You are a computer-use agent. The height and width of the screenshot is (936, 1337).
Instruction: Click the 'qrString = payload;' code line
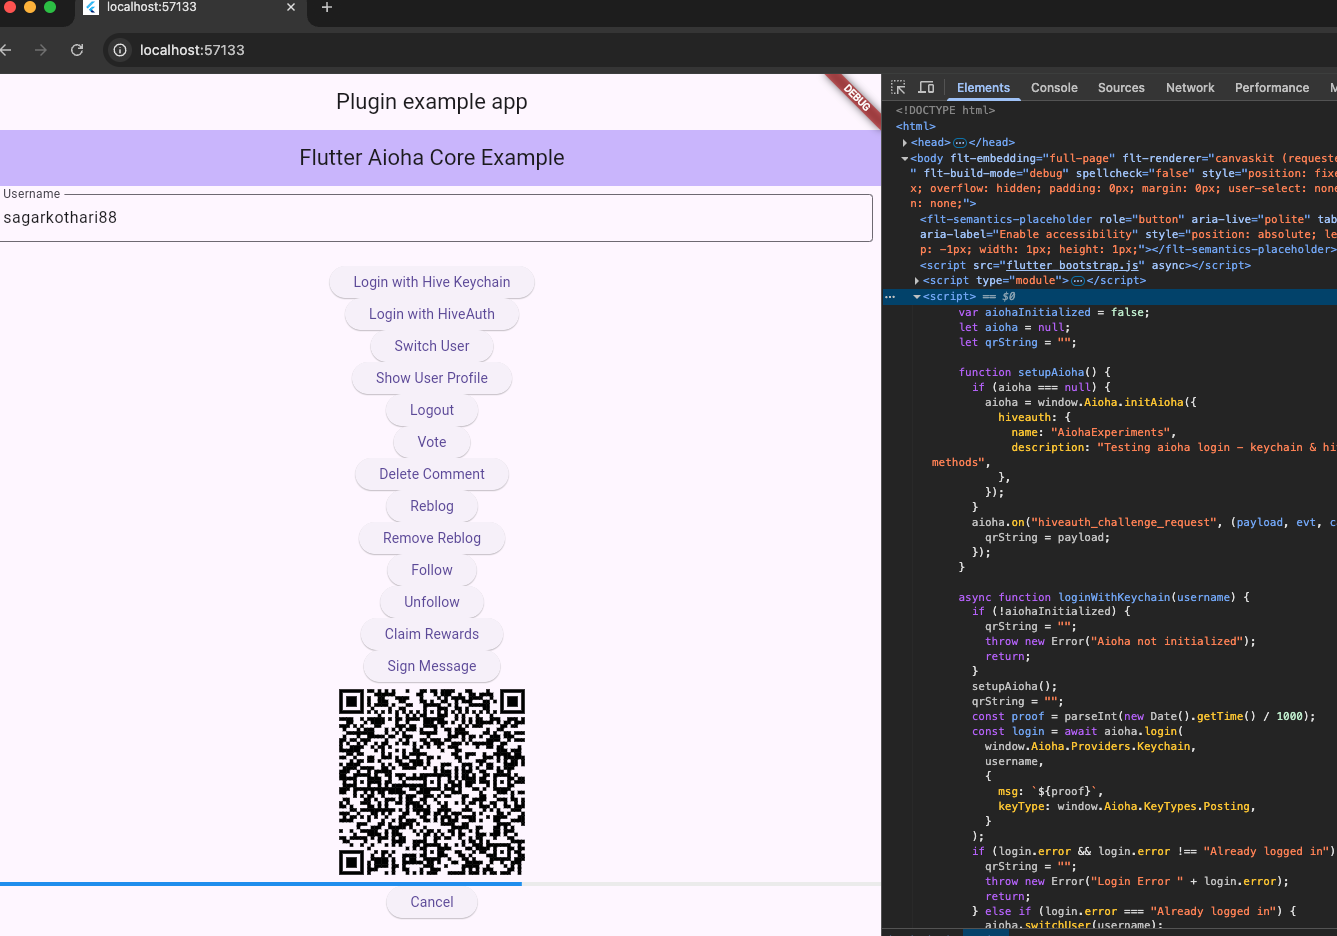(x=1047, y=538)
